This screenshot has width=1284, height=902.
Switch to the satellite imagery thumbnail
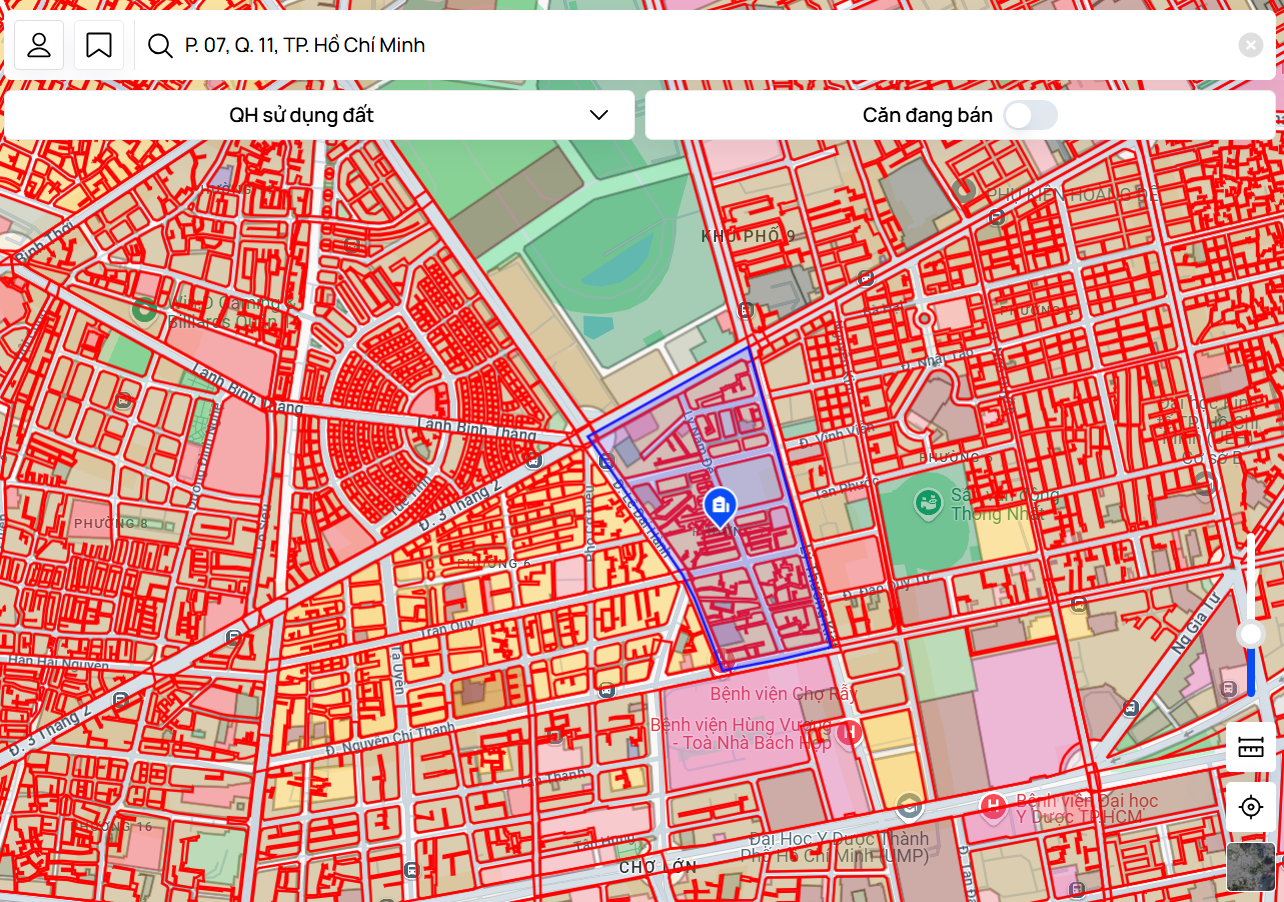click(x=1251, y=867)
